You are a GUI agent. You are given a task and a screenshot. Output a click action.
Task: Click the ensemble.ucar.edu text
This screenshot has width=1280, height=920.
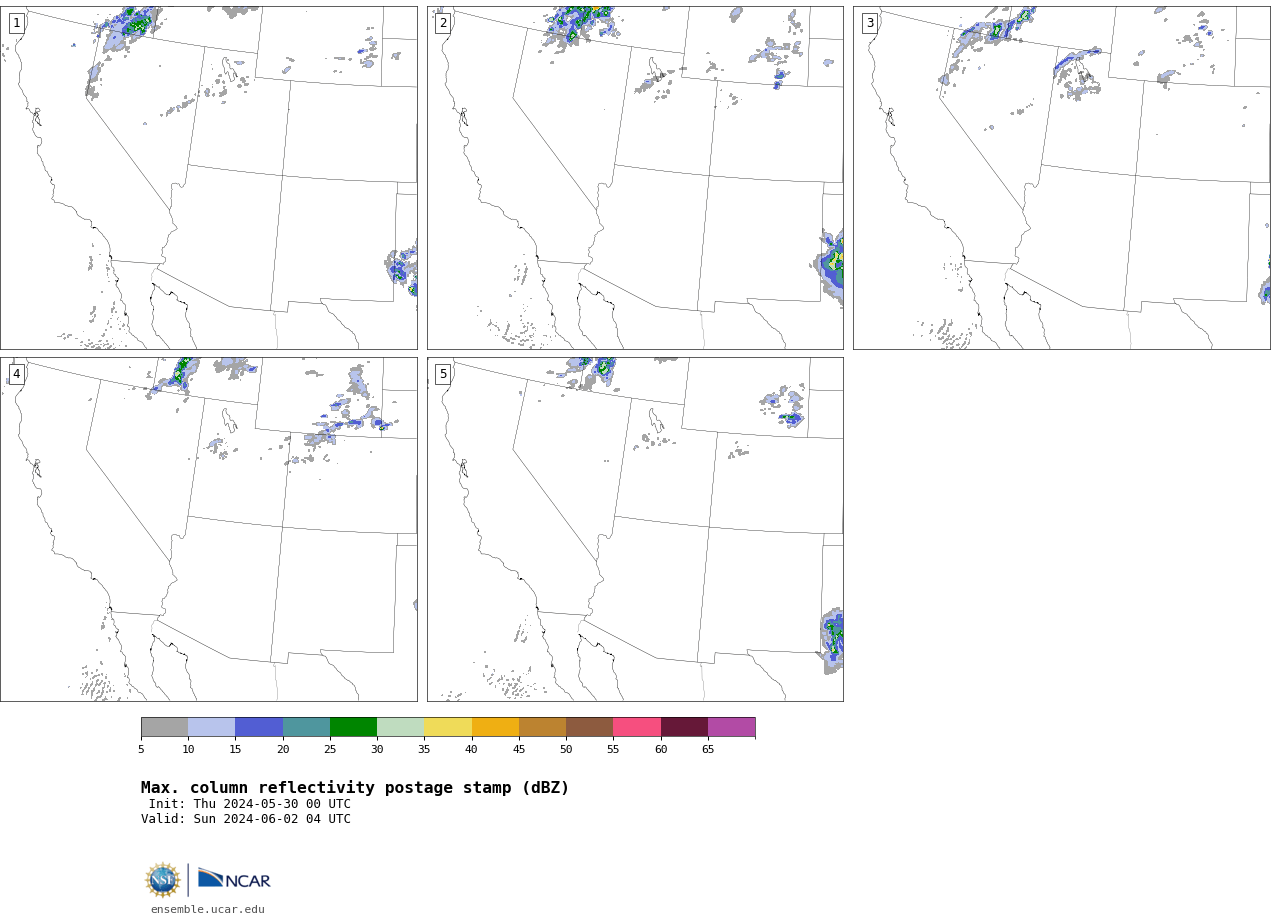pos(208,910)
